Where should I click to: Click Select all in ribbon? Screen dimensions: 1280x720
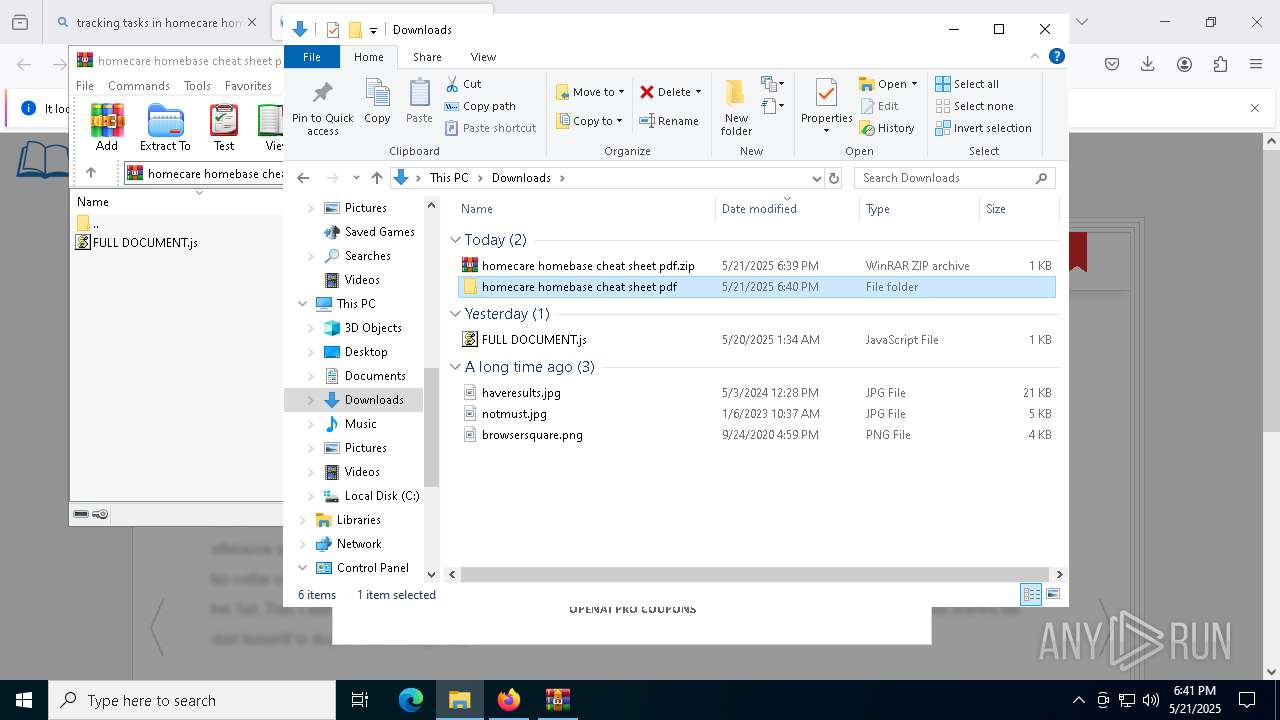coord(967,84)
